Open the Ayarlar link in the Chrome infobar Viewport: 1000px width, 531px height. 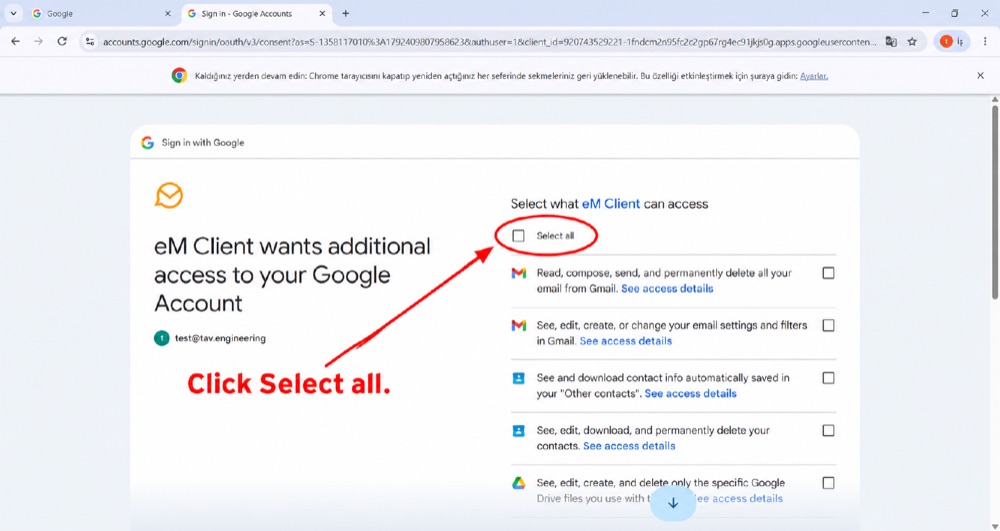[814, 76]
